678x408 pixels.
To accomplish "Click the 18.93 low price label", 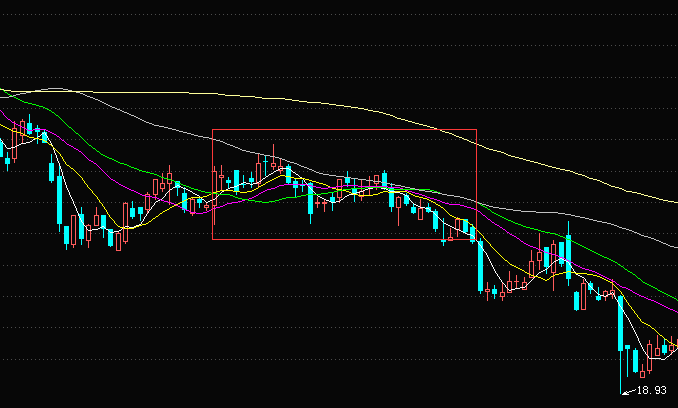I will pyautogui.click(x=652, y=390).
